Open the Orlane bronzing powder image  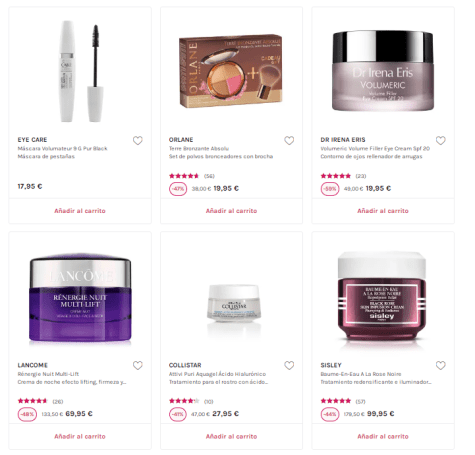pyautogui.click(x=231, y=70)
